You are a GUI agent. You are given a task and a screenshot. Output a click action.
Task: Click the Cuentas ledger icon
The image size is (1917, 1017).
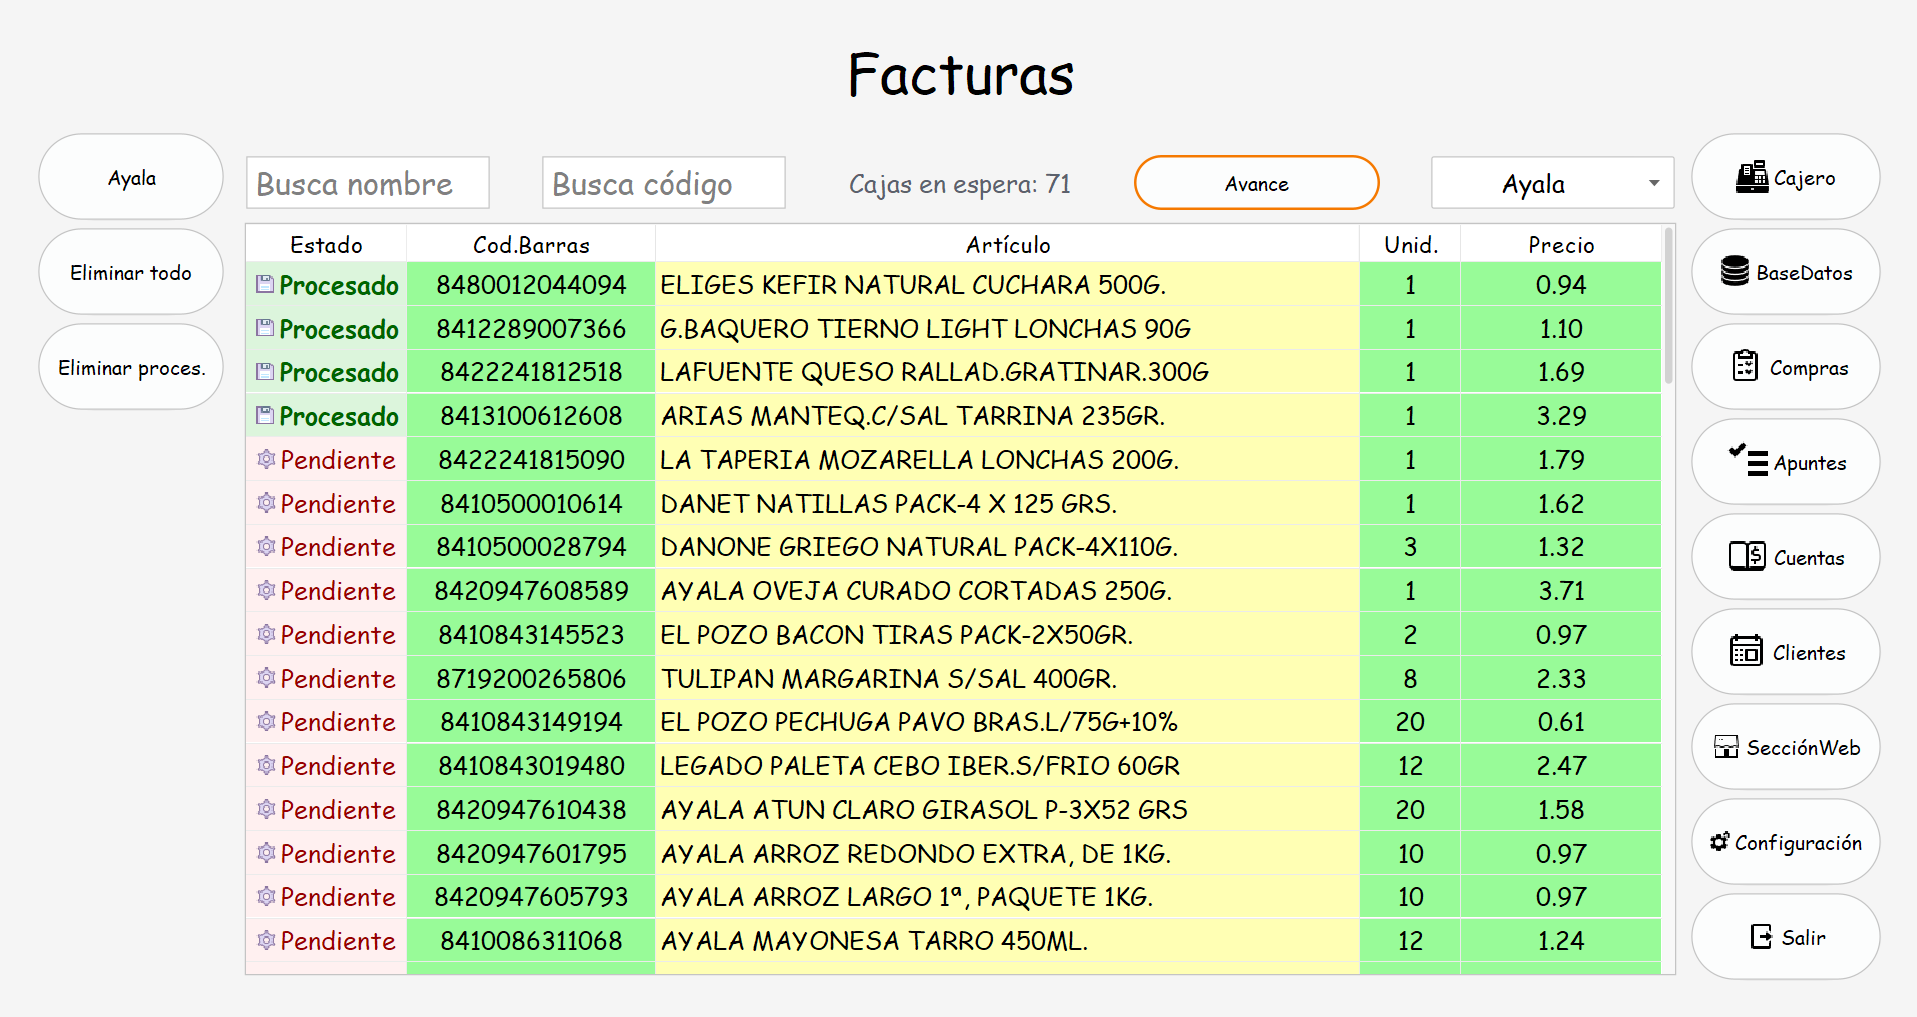(x=1747, y=556)
